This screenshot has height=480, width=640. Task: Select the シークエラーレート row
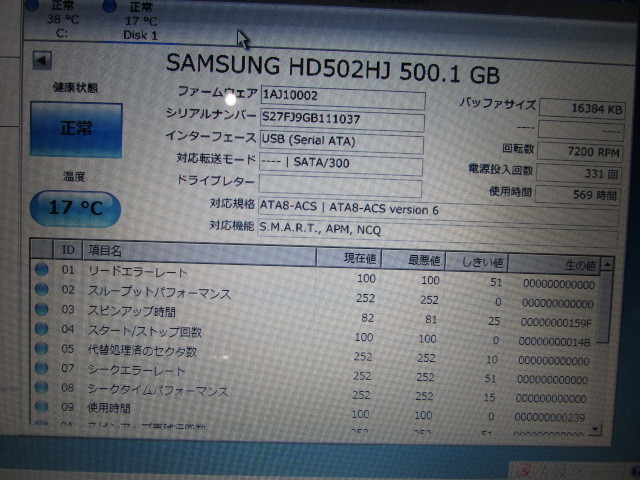(311, 373)
